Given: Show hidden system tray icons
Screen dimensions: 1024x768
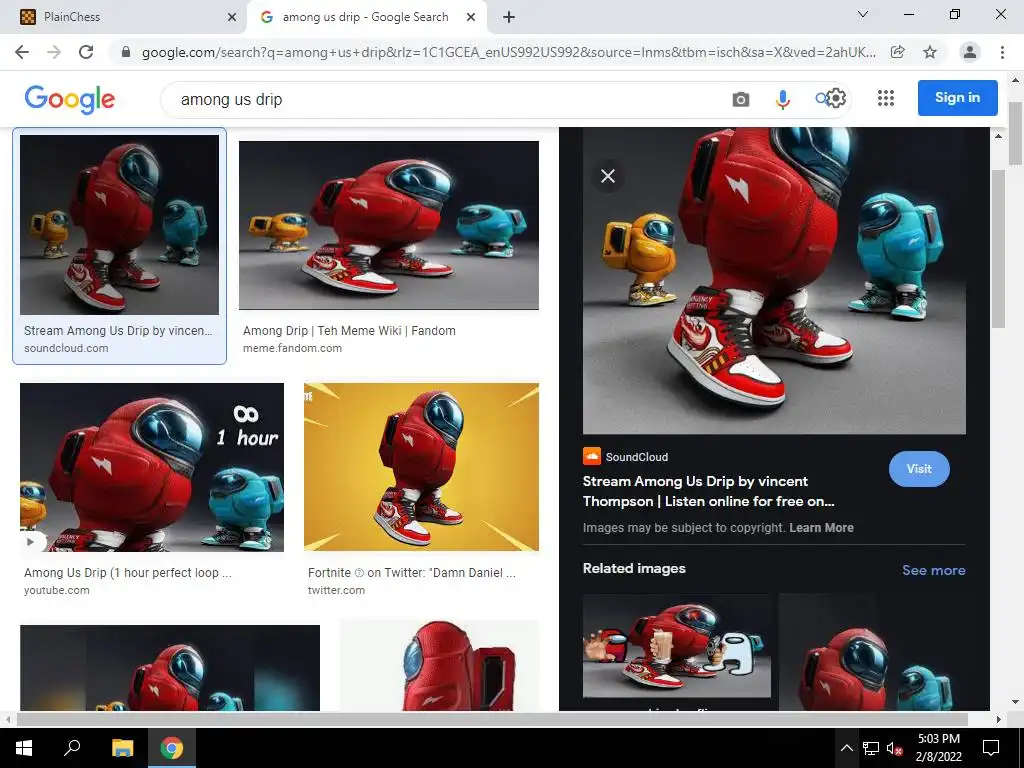Looking at the screenshot, I should [846, 748].
